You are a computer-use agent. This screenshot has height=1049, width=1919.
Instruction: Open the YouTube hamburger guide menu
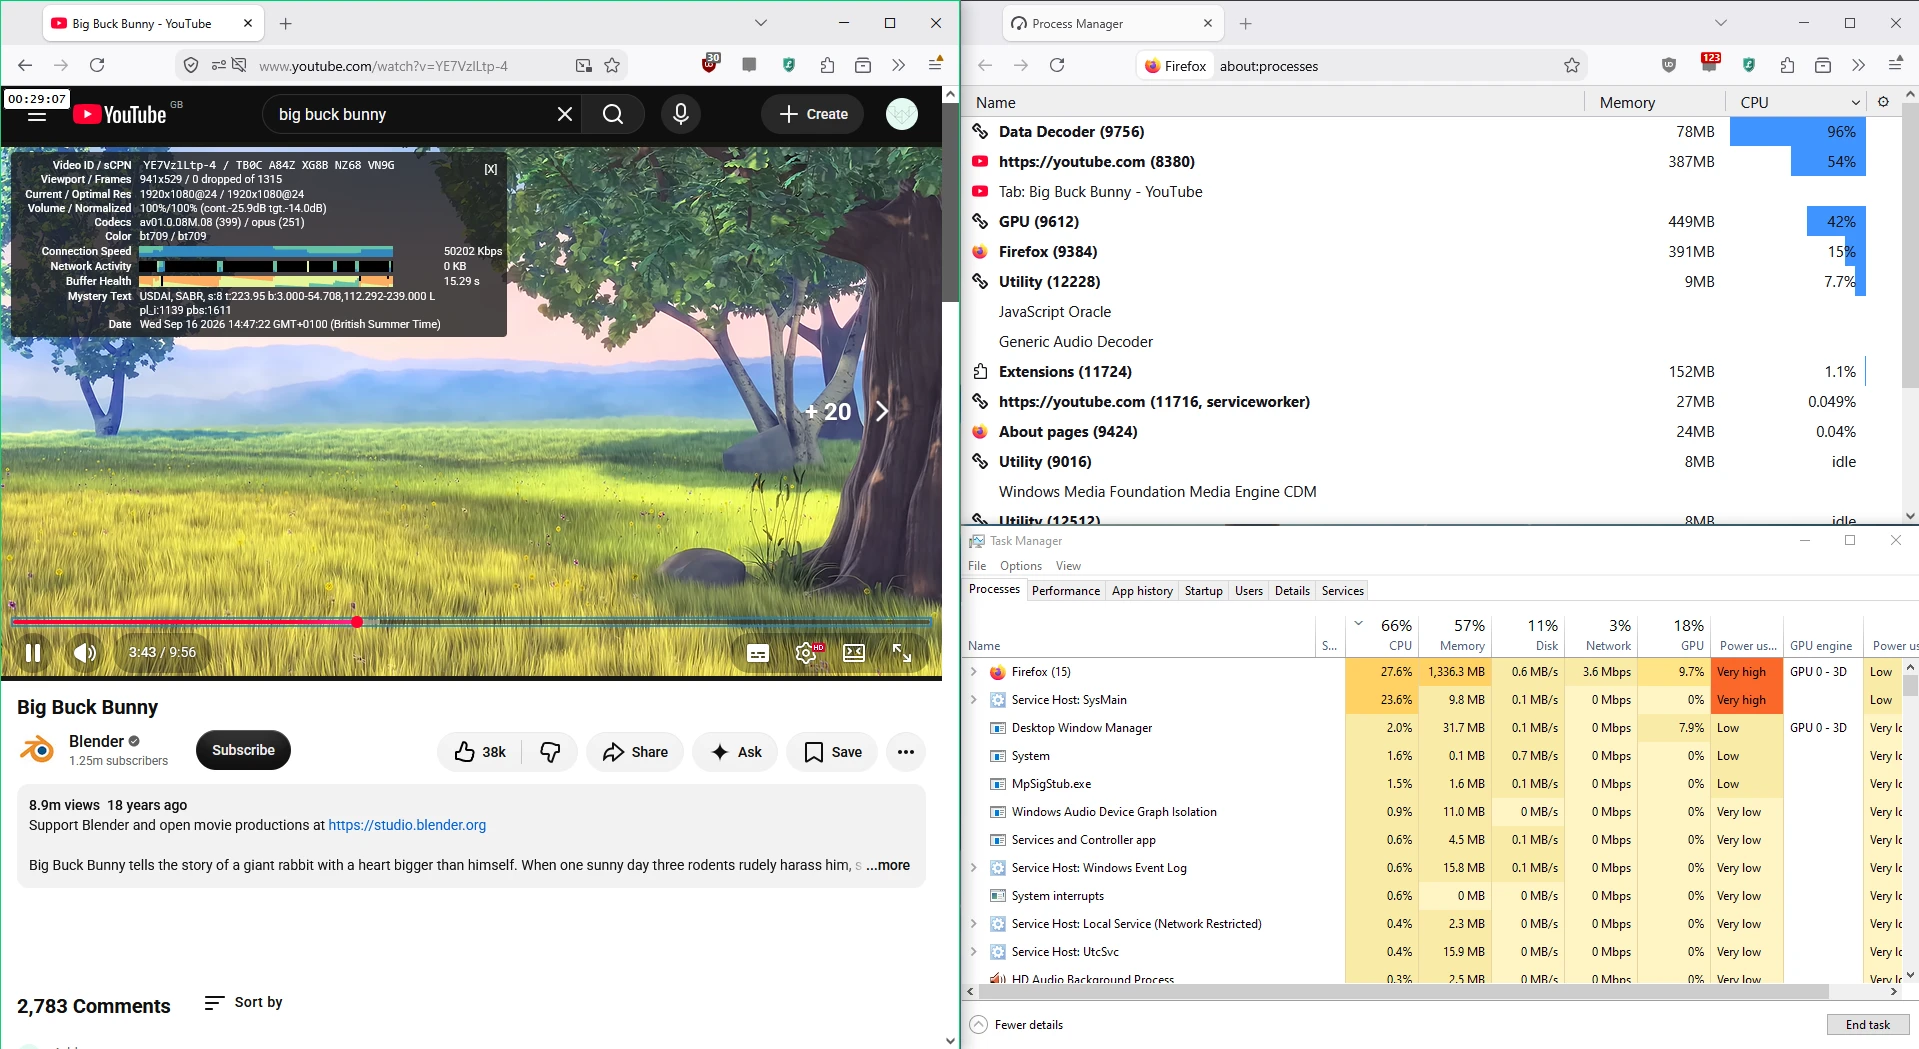pyautogui.click(x=37, y=115)
